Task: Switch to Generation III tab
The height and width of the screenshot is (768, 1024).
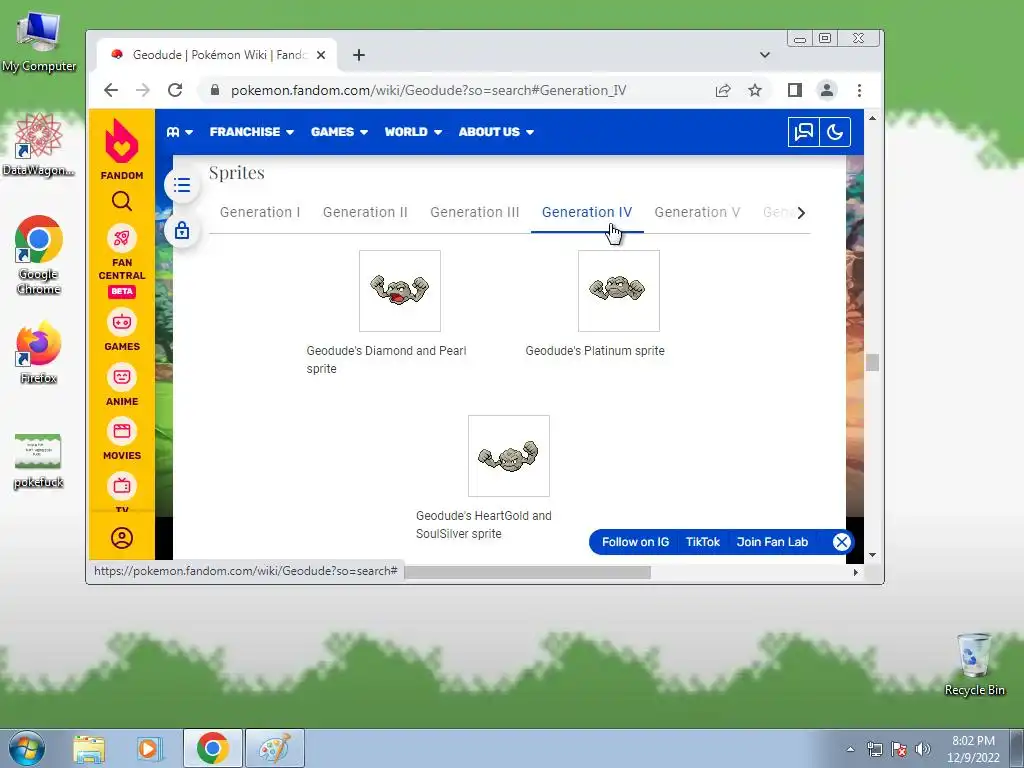Action: tap(475, 212)
